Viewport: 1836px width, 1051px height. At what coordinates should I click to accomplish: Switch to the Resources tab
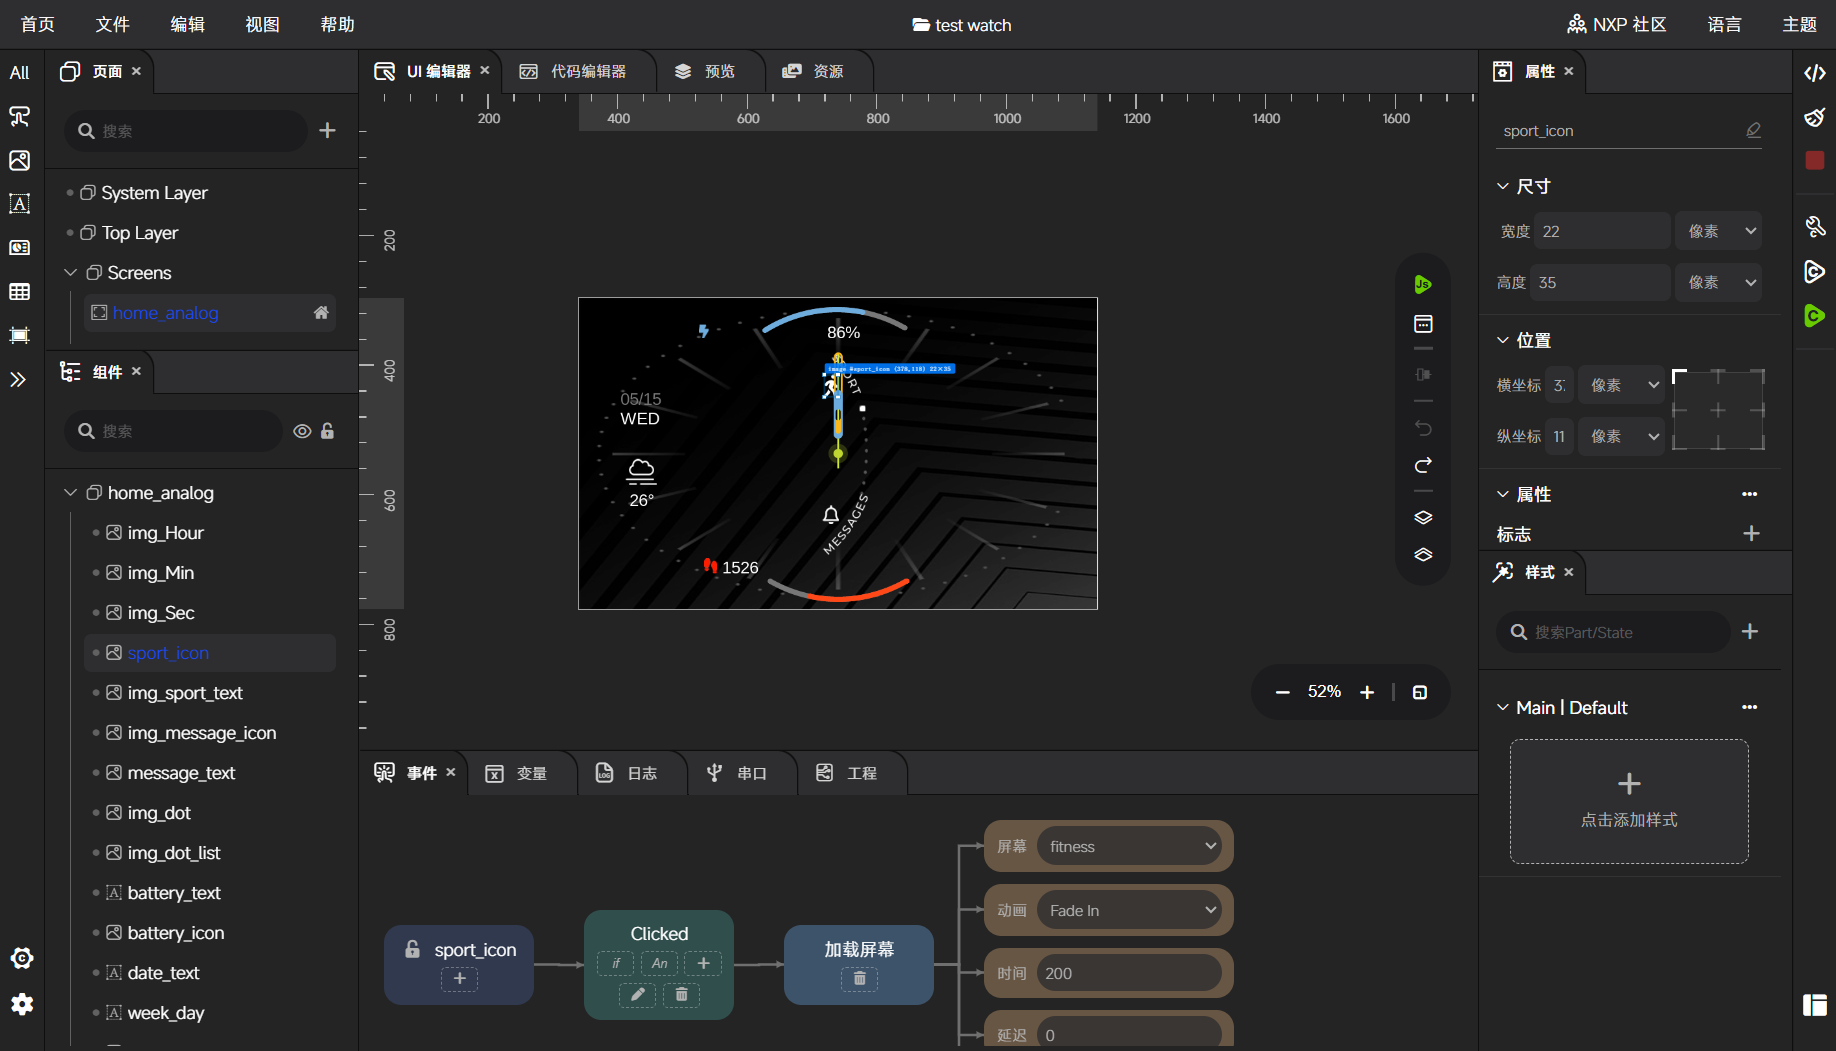813,72
